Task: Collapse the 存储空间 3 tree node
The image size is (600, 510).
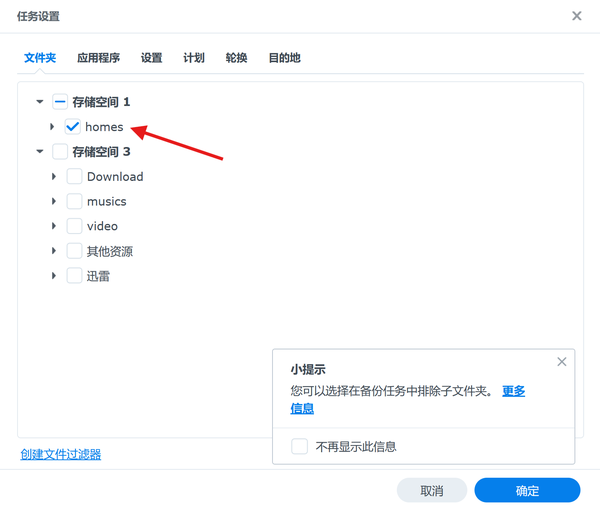Action: [40, 152]
